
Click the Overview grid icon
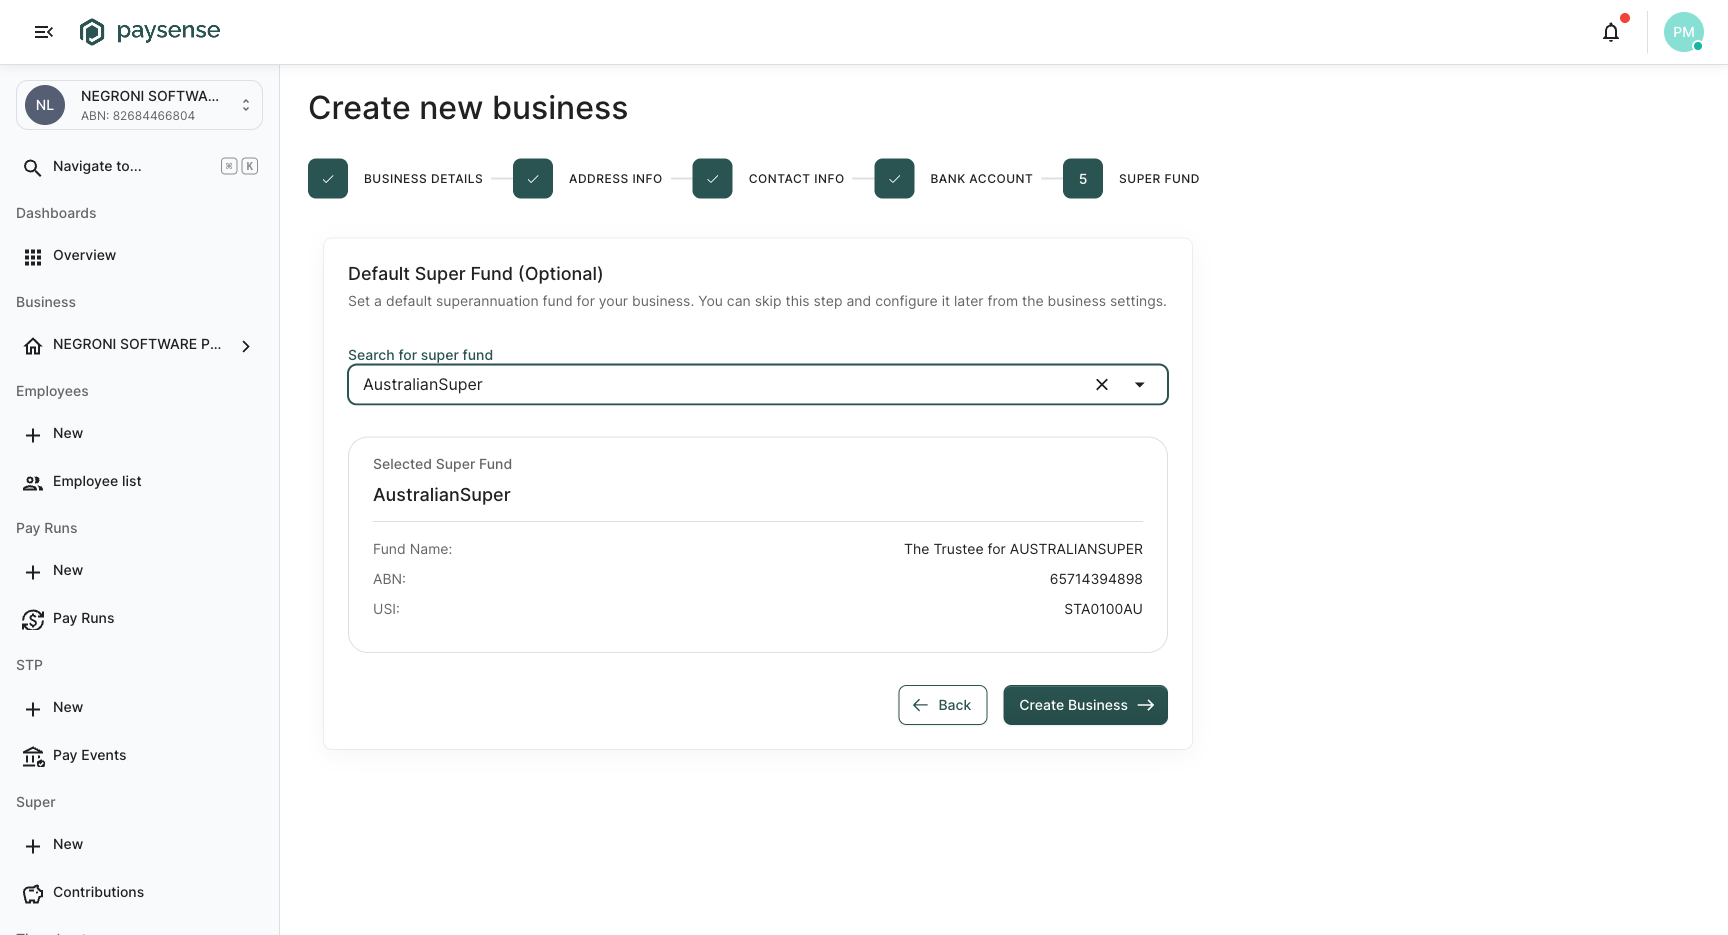point(33,257)
